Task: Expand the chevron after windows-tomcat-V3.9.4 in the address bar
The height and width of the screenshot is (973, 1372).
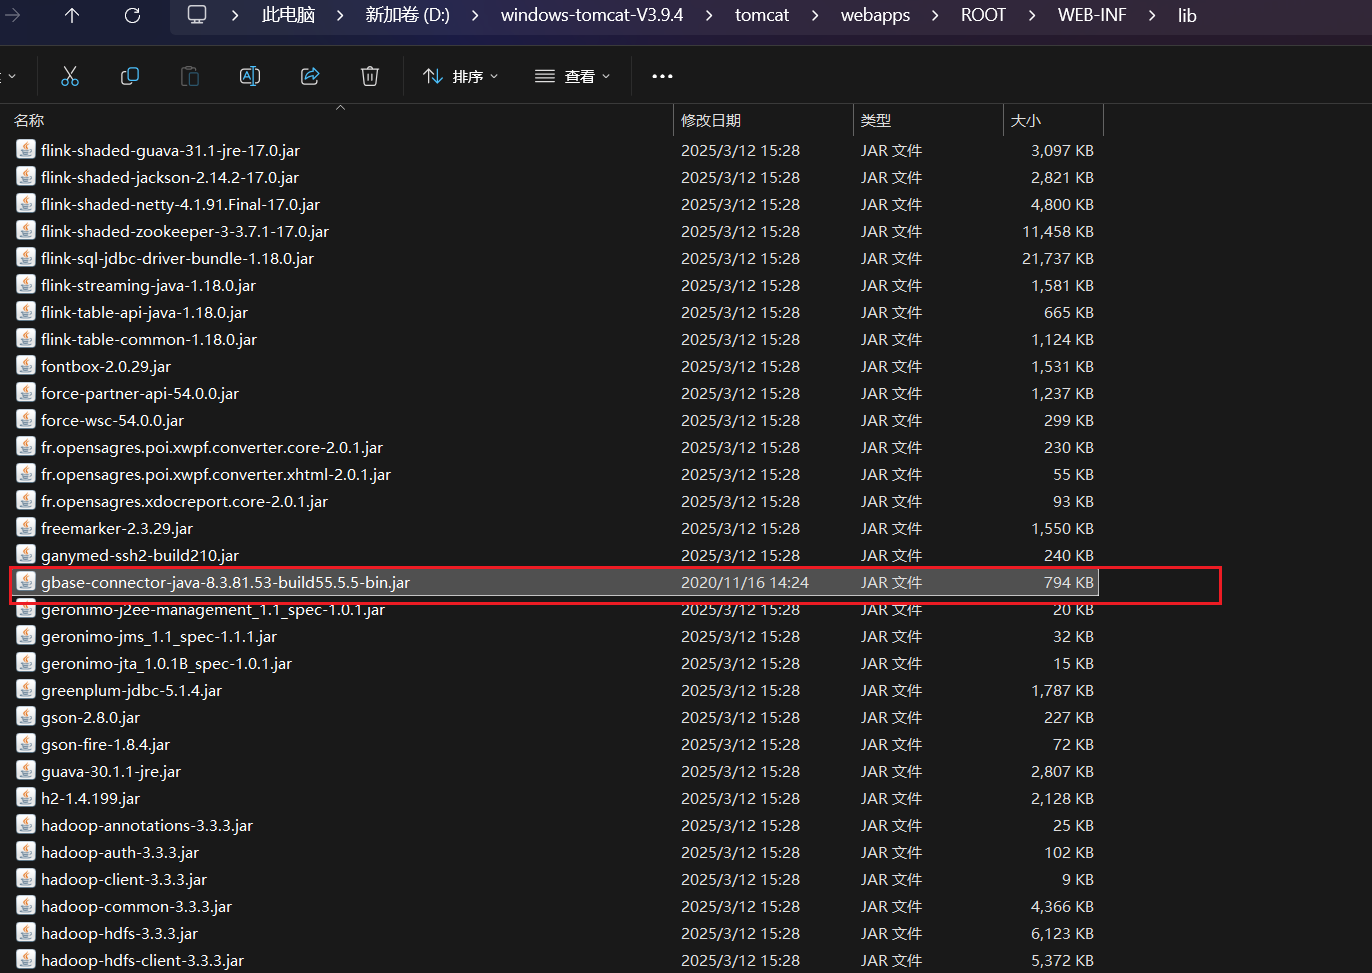Action: (x=709, y=15)
